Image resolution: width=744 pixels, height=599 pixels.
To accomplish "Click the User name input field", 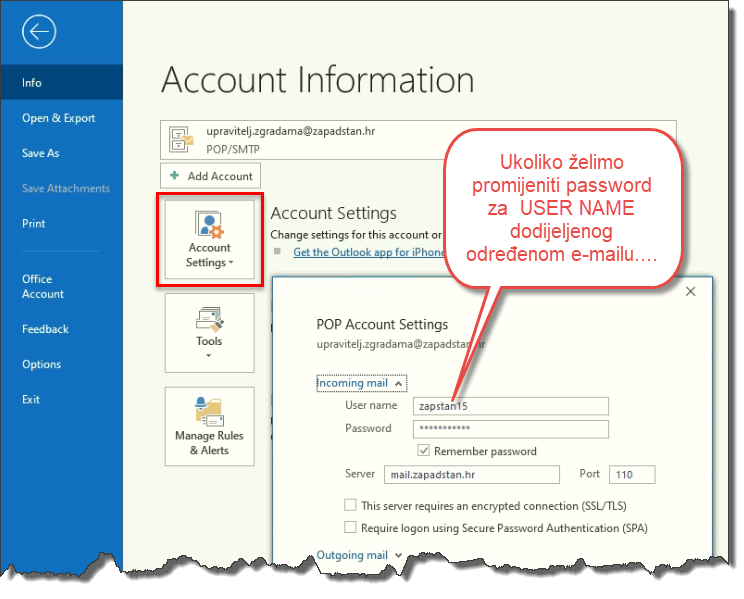I will tap(510, 406).
